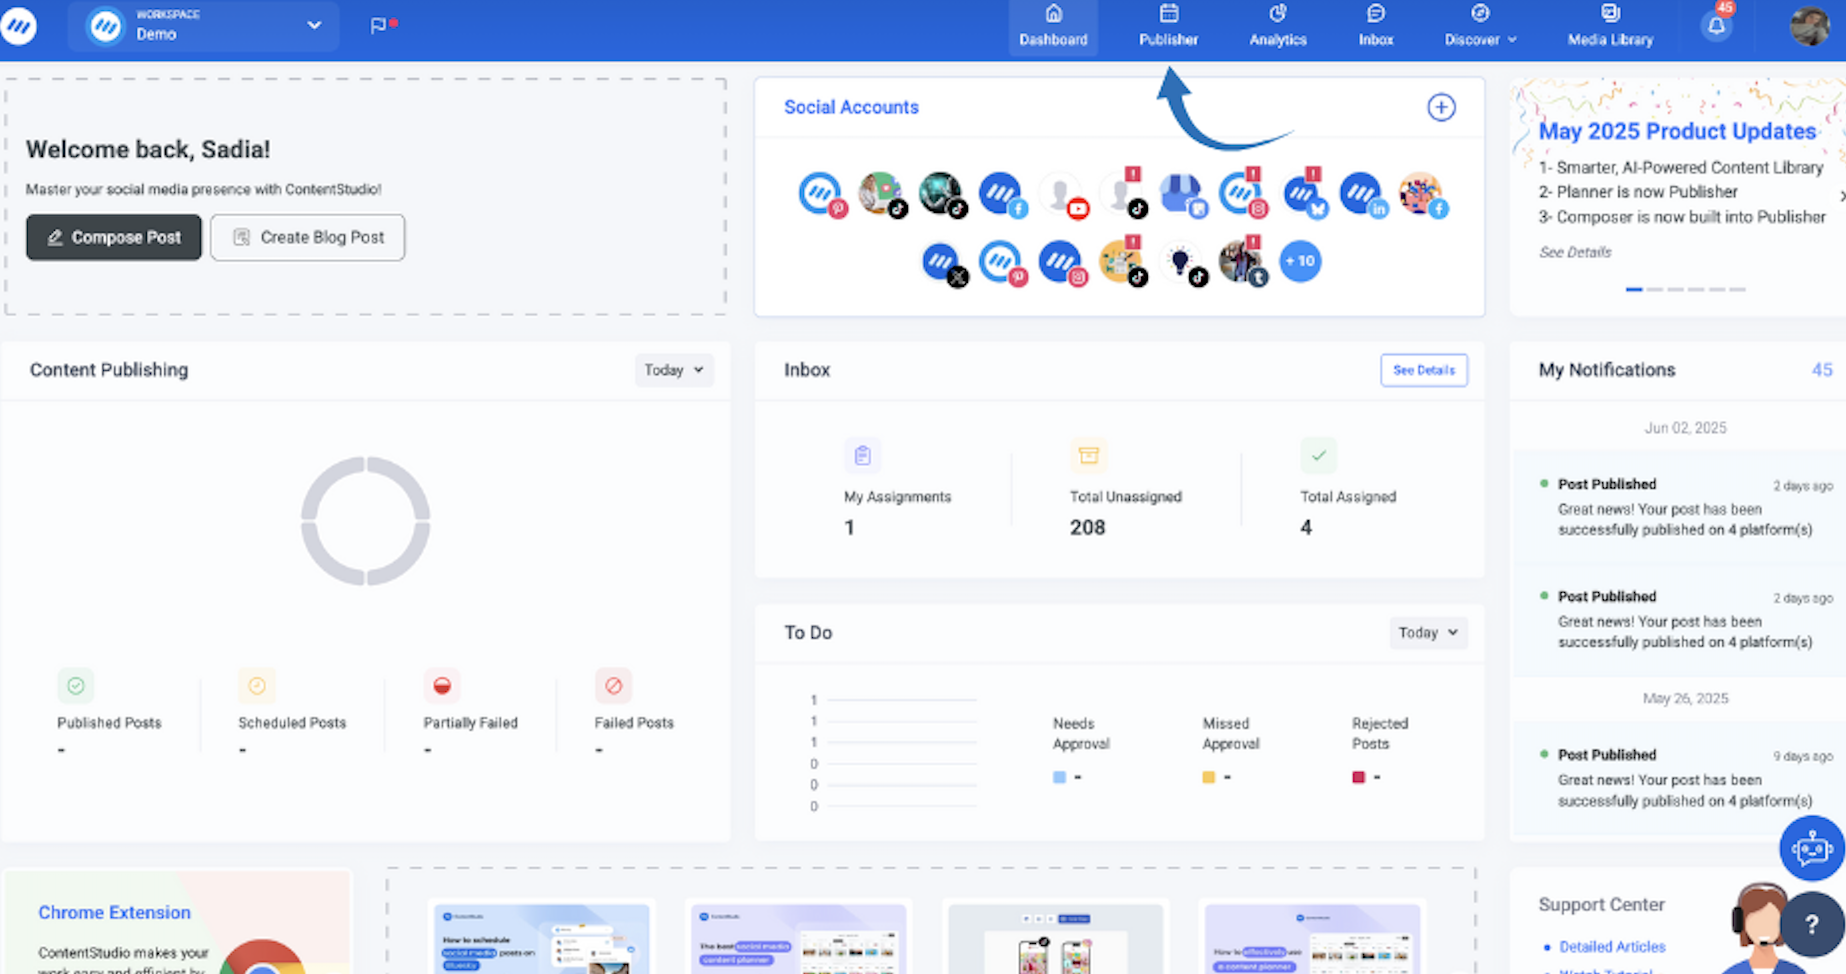1846x974 pixels.
Task: Open See Details under Product Updates
Action: [x=1575, y=252]
